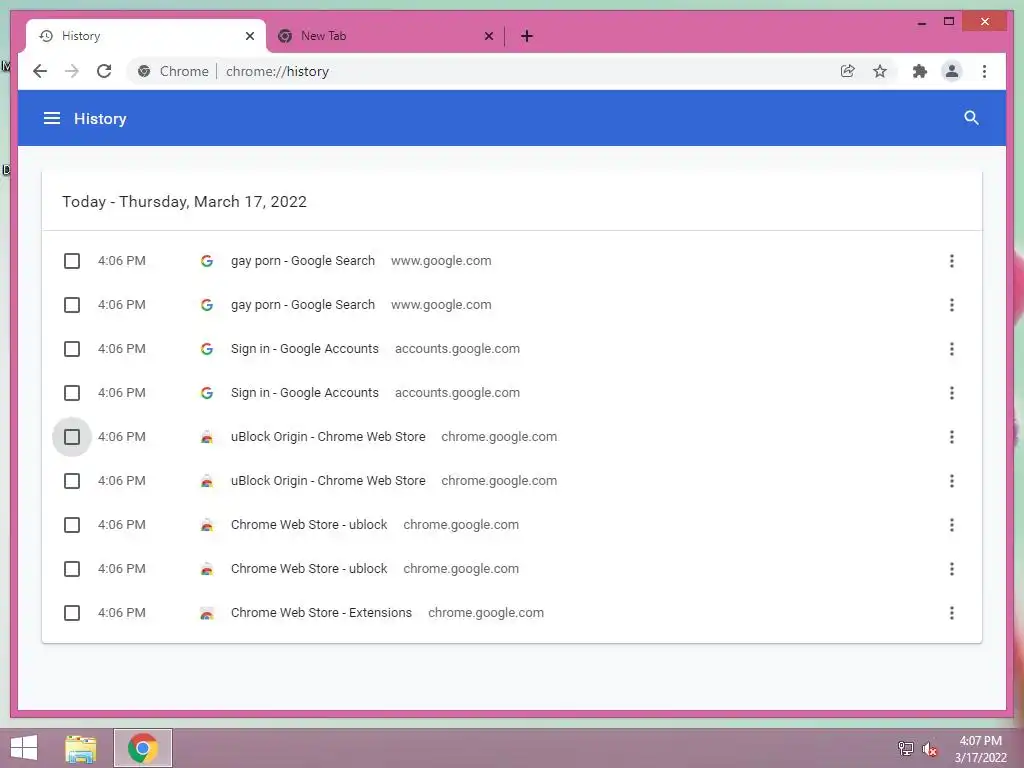Open the taskbar clock showing 4:07 PM
The height and width of the screenshot is (768, 1024).
coord(980,749)
